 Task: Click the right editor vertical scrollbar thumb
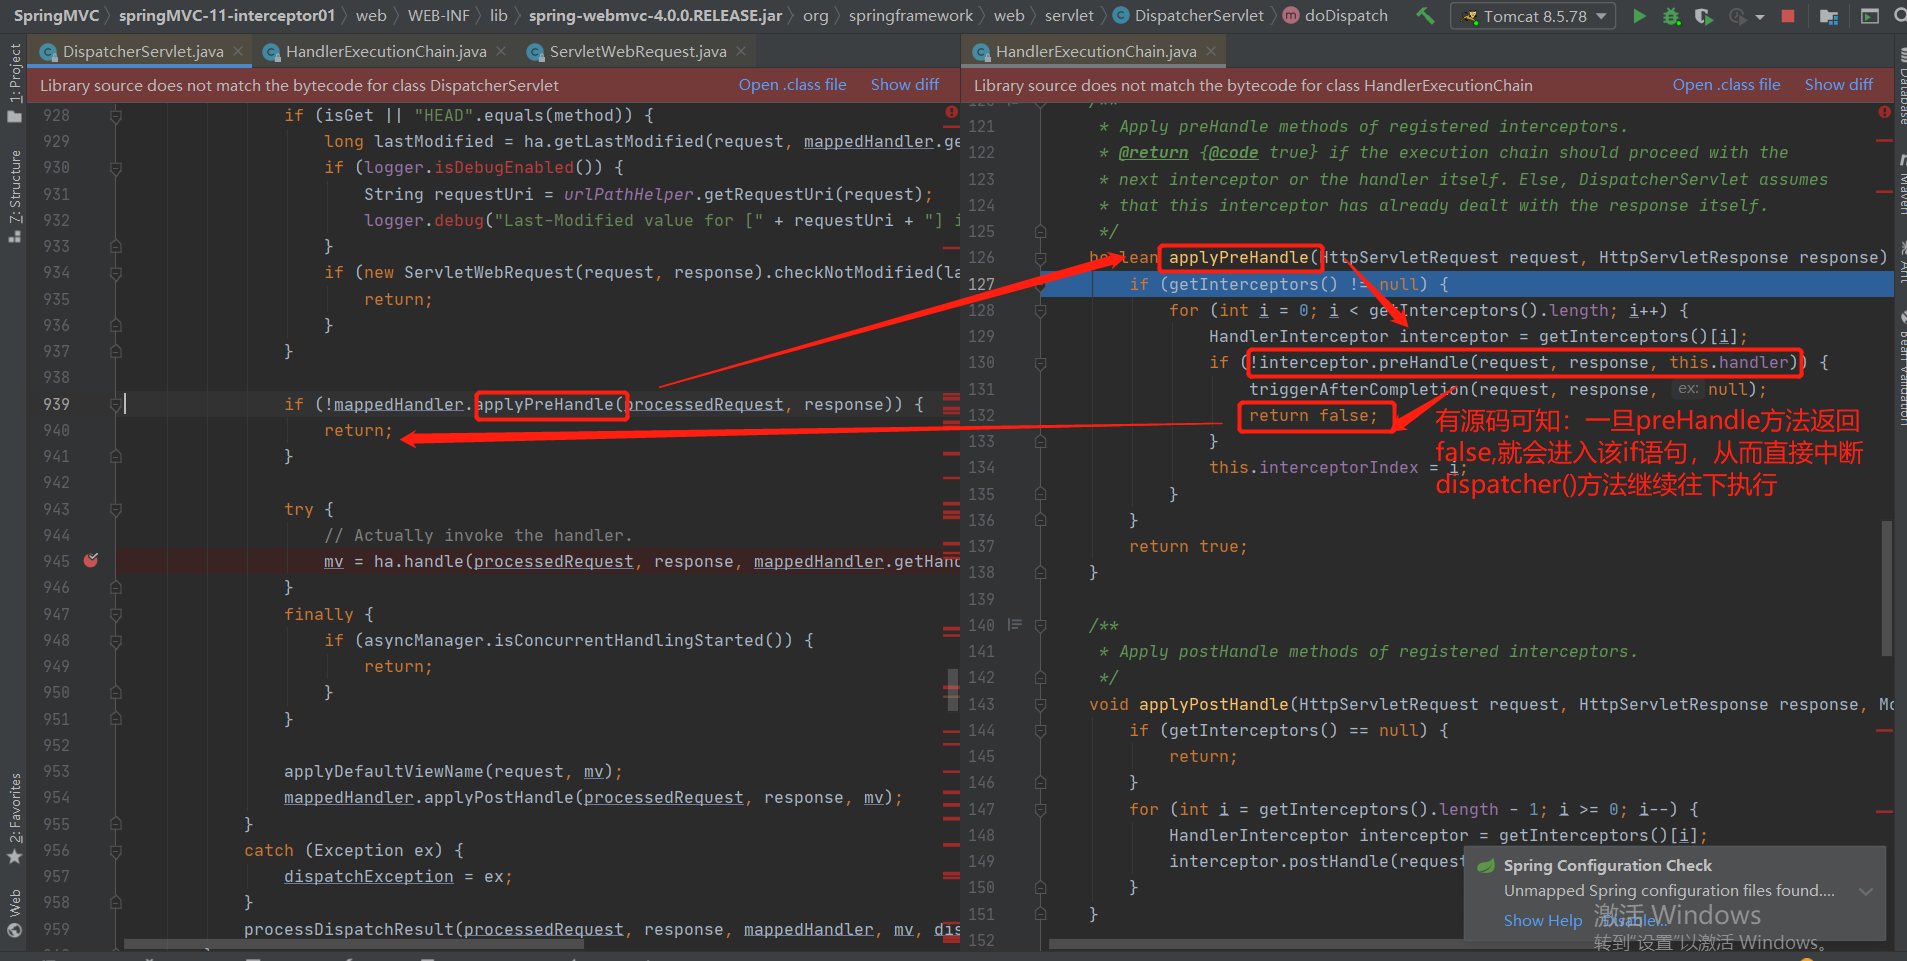1886,588
